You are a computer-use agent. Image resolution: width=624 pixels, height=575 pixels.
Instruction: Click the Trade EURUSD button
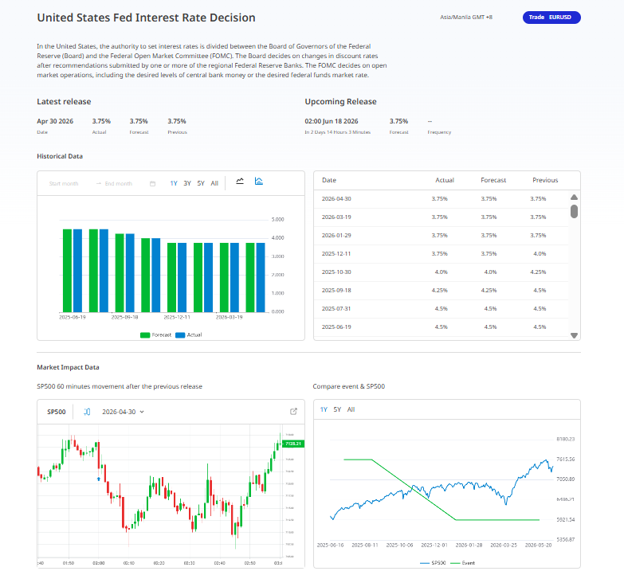[x=552, y=17]
